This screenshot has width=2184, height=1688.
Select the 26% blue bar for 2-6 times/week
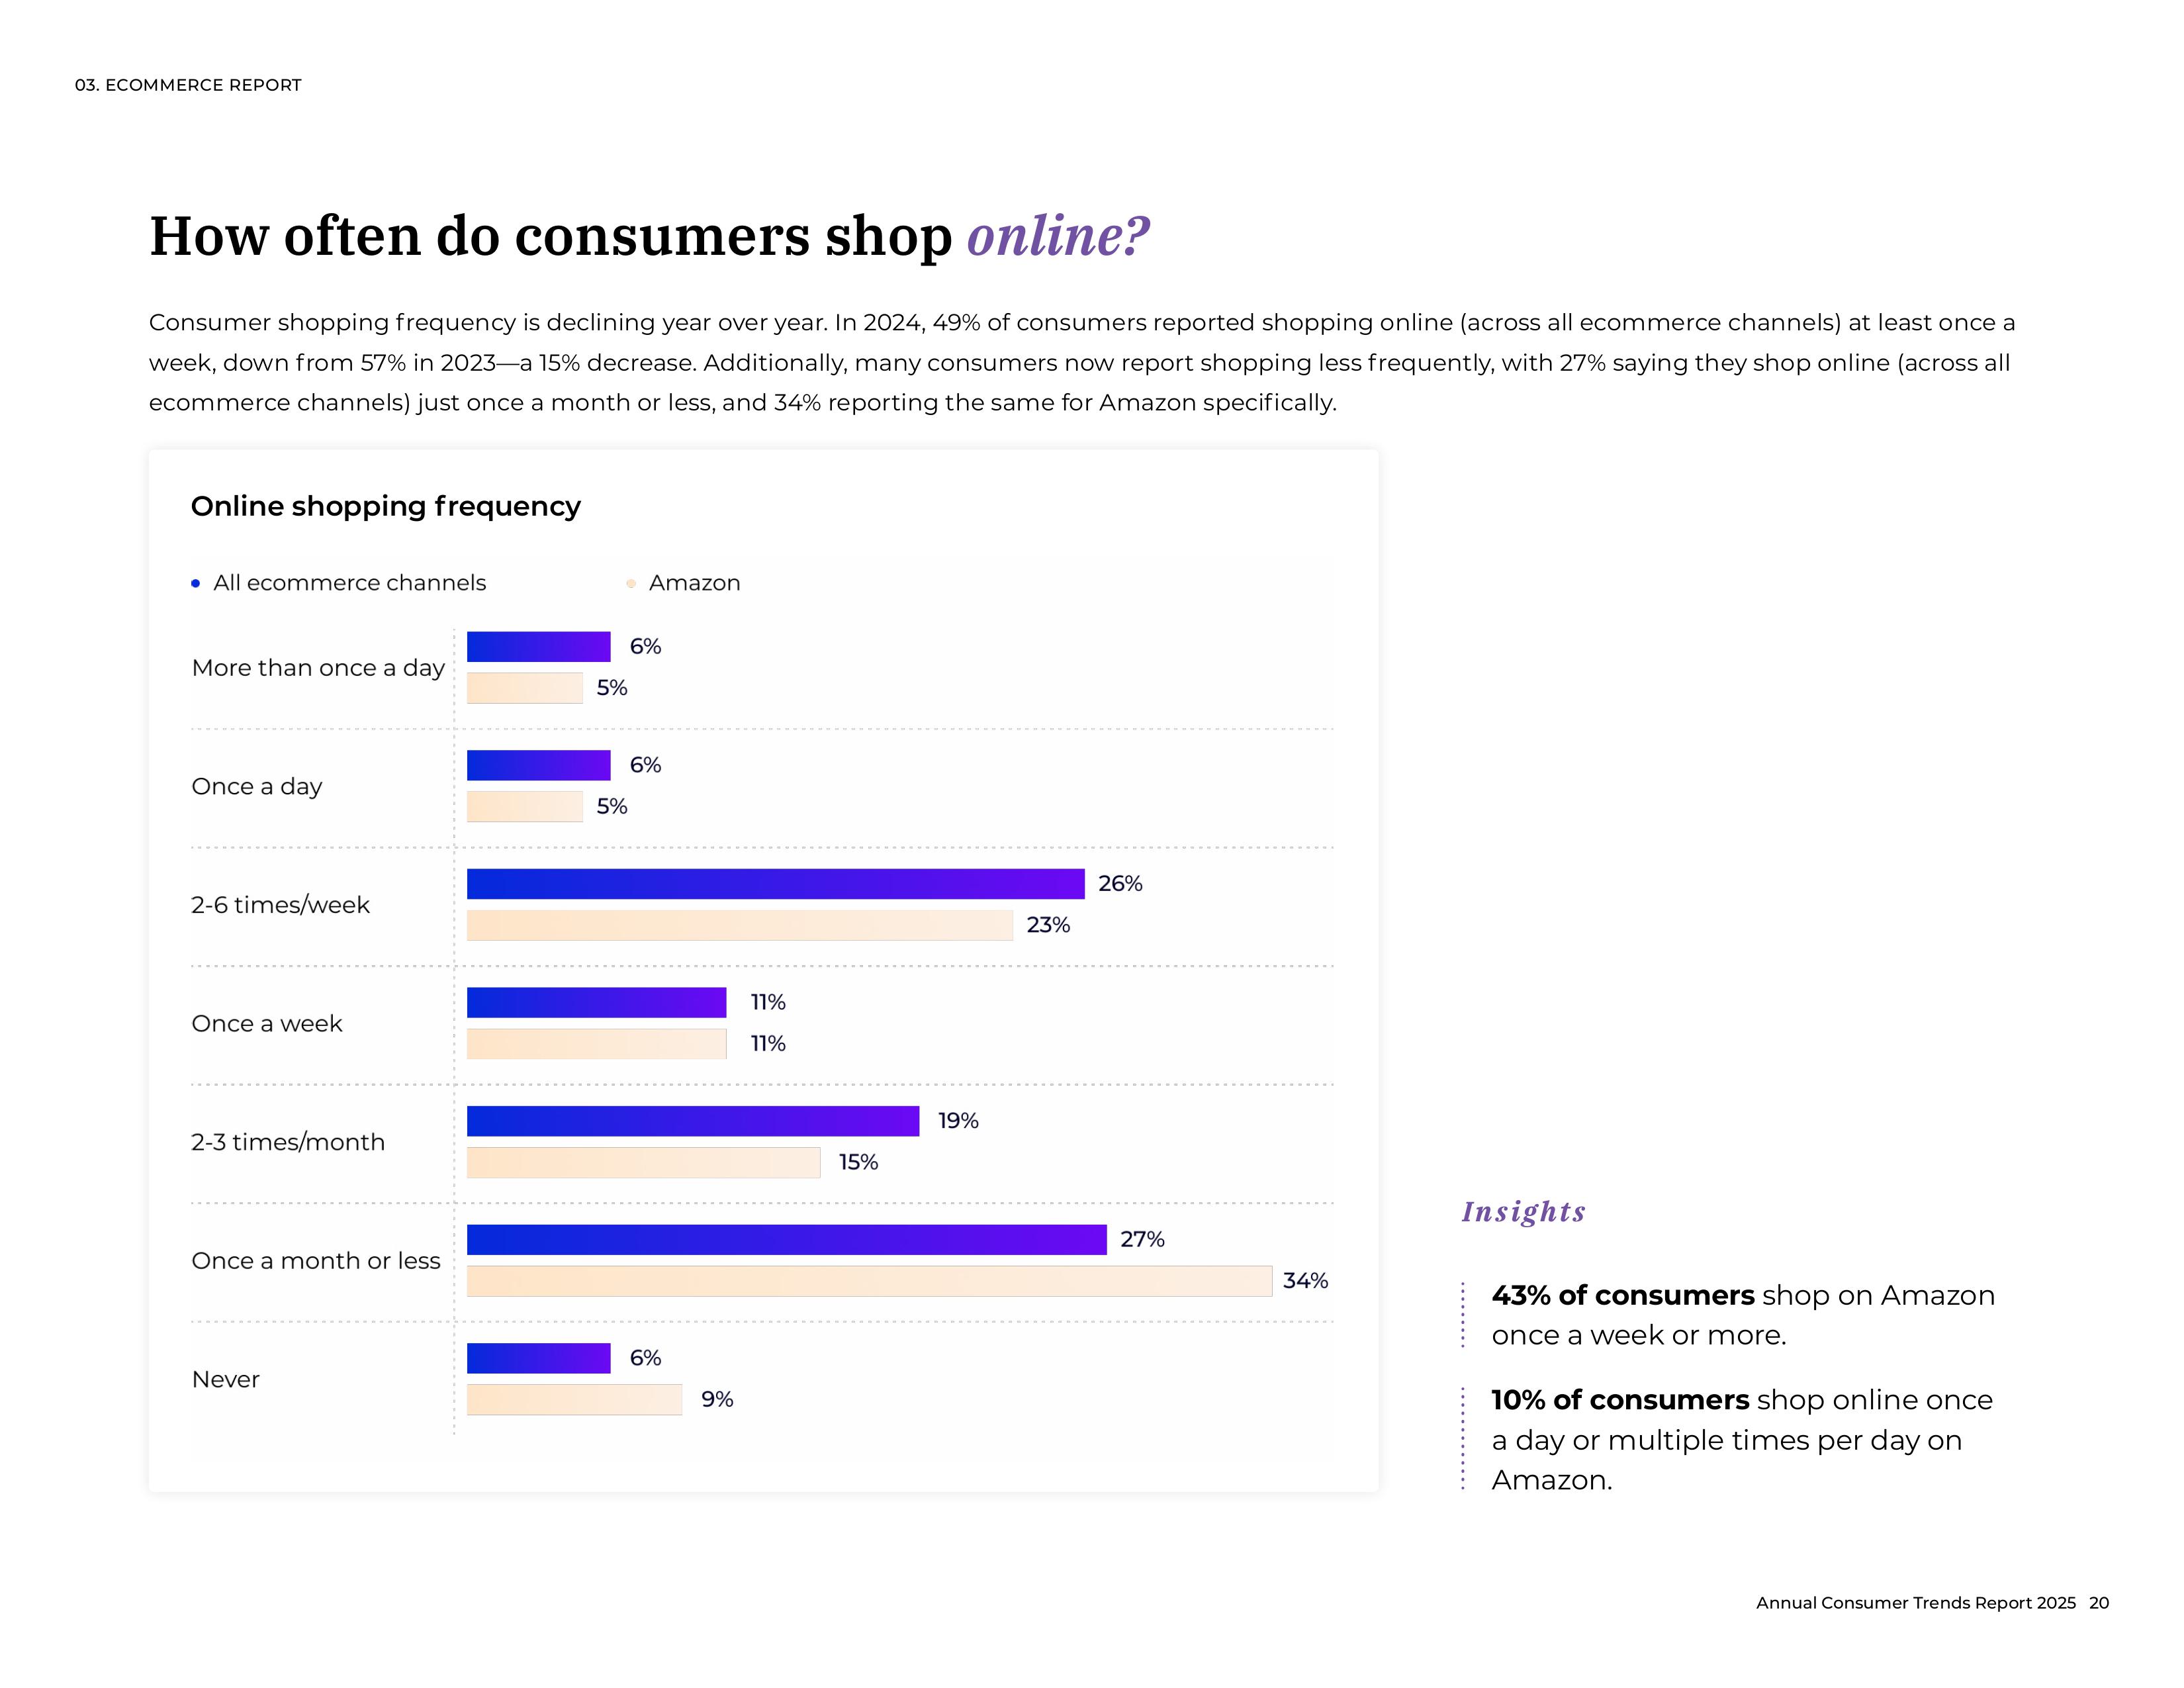tap(775, 884)
